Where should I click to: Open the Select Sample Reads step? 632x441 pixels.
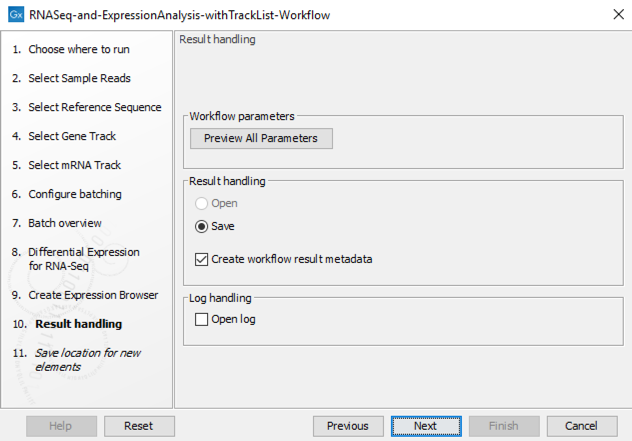[79, 78]
